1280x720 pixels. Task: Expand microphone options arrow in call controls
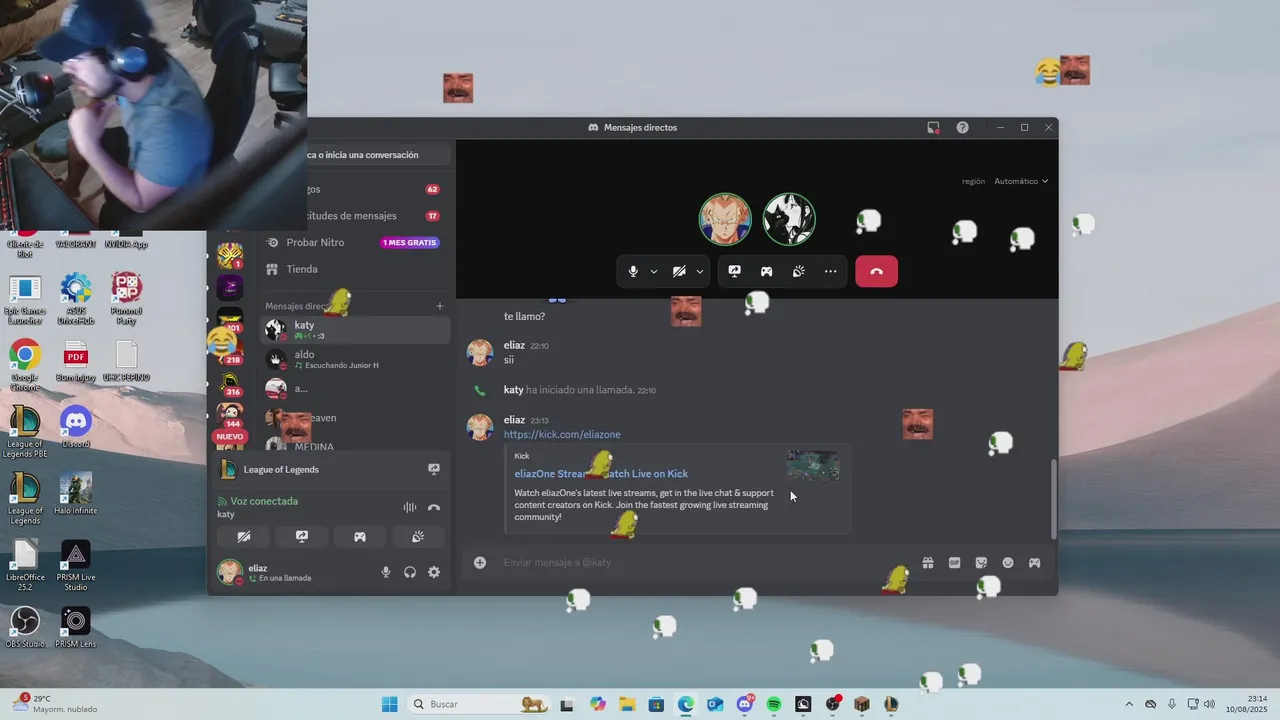click(x=654, y=271)
